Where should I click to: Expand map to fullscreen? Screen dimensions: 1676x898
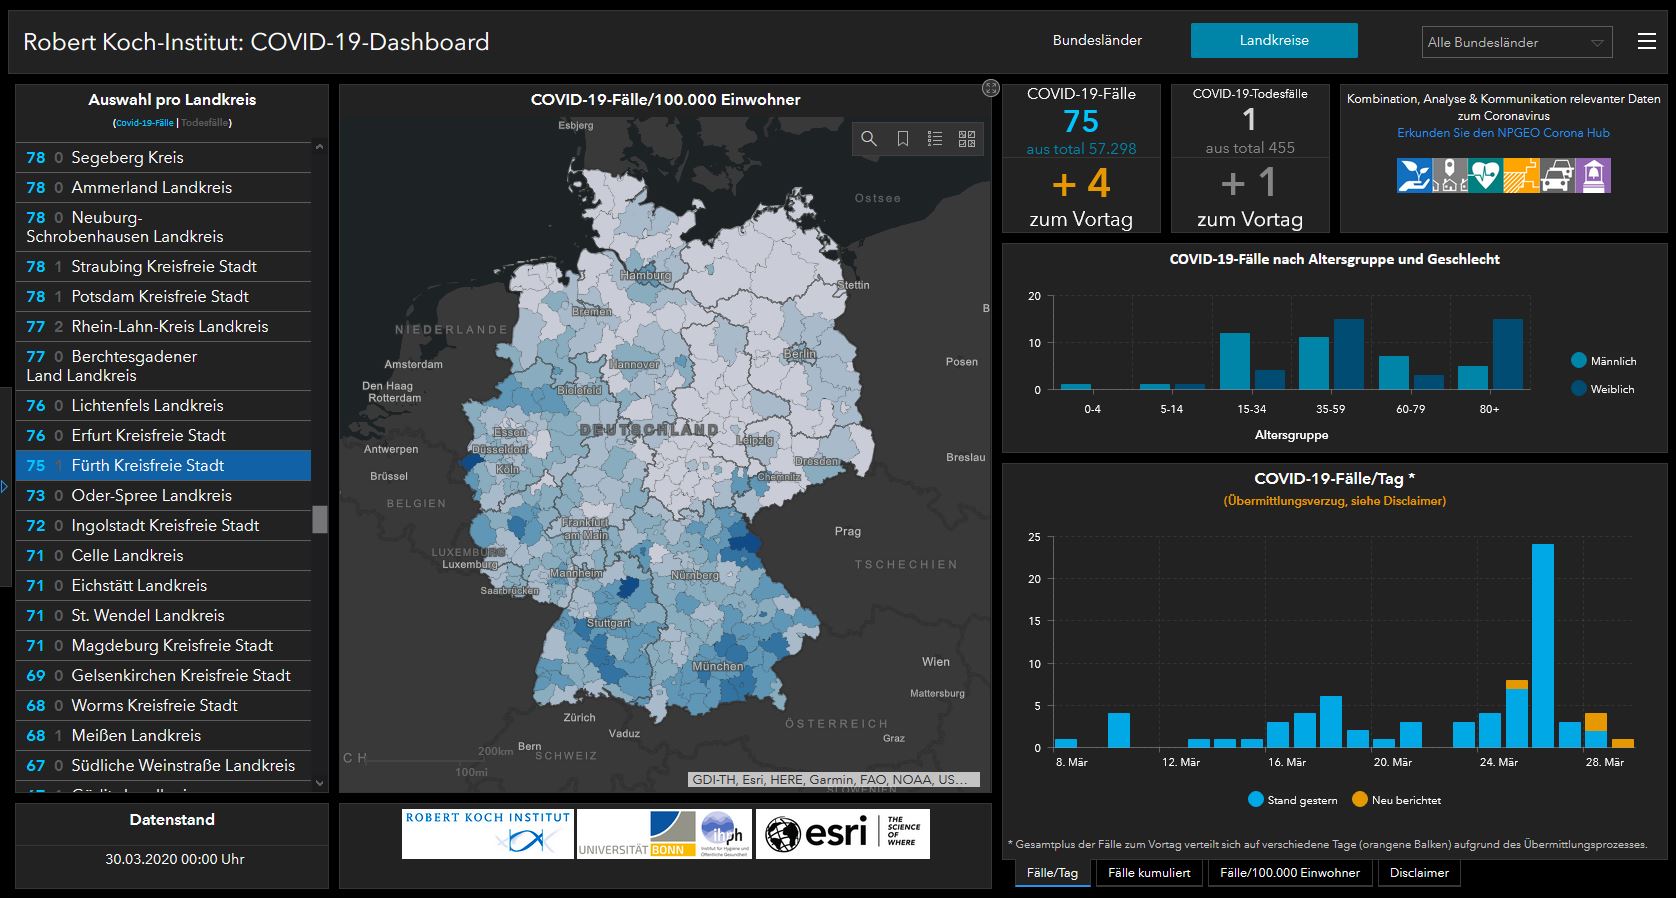[990, 88]
